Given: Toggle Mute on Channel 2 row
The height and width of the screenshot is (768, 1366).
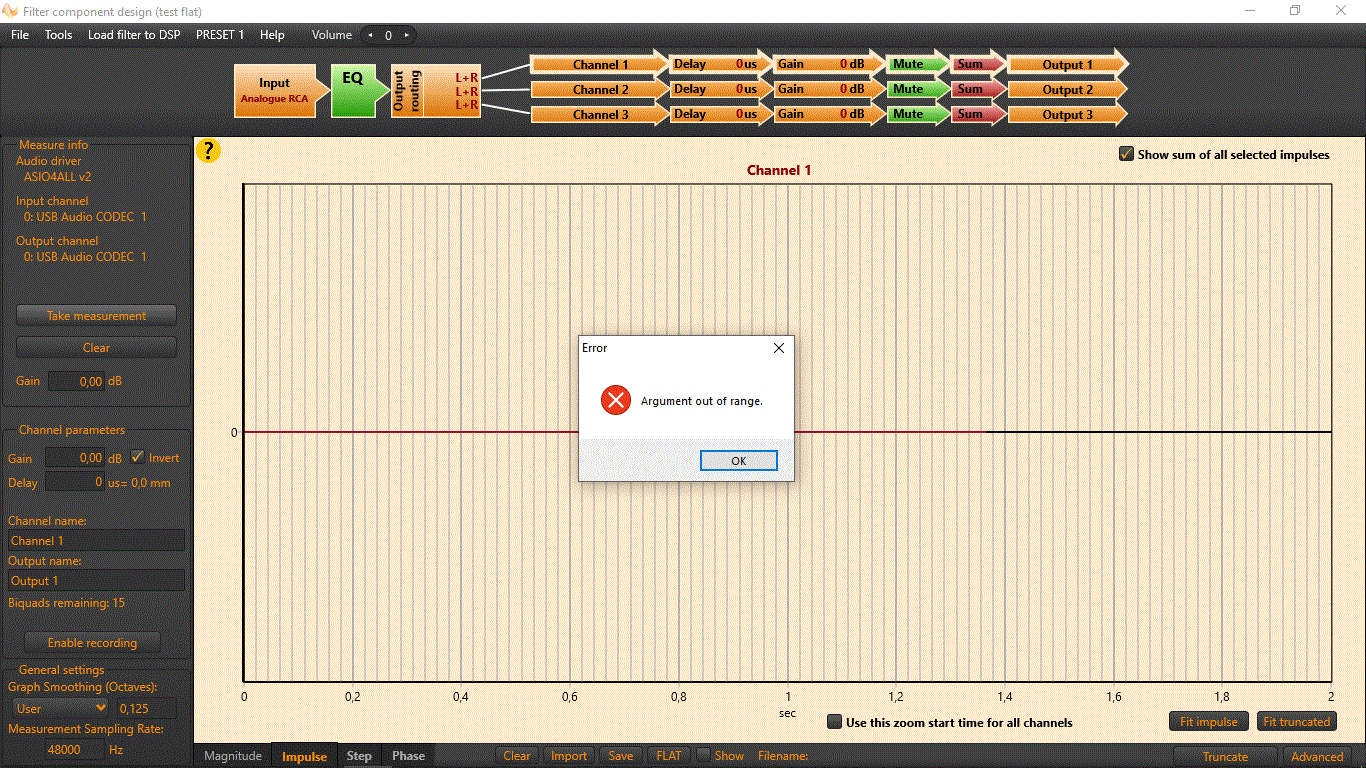Looking at the screenshot, I should coord(915,89).
